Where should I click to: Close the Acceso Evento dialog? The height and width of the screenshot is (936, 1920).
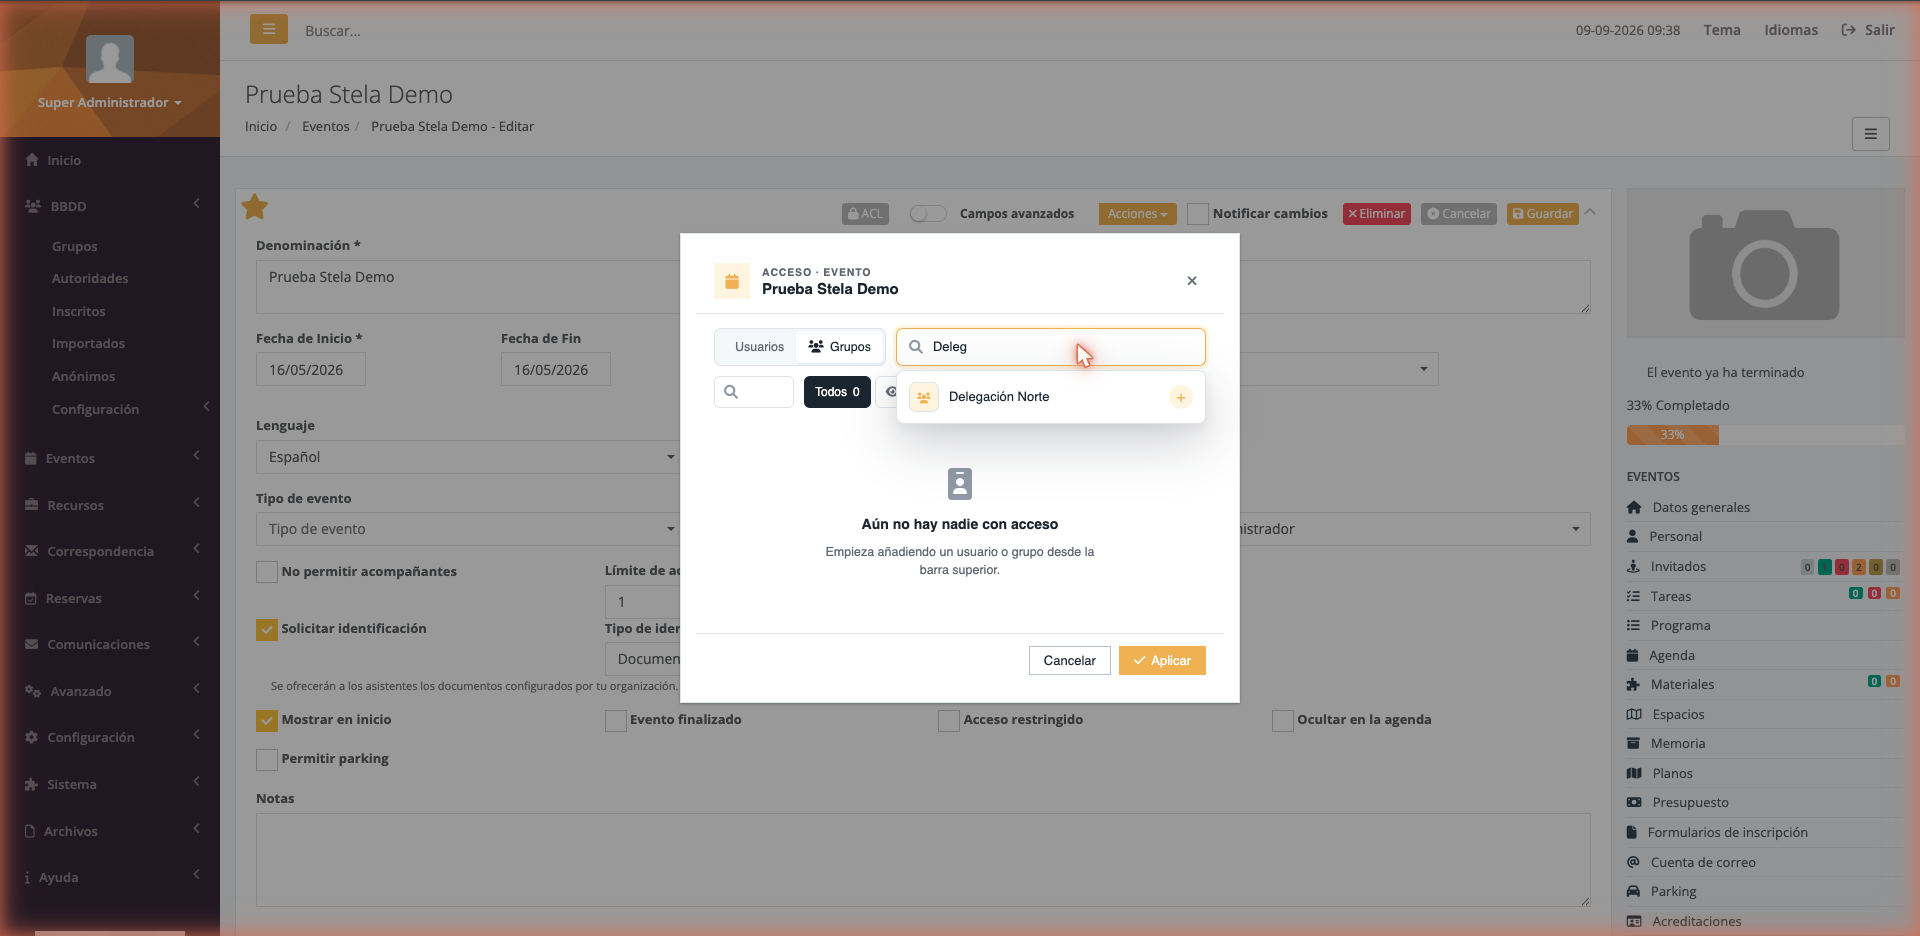[1192, 281]
